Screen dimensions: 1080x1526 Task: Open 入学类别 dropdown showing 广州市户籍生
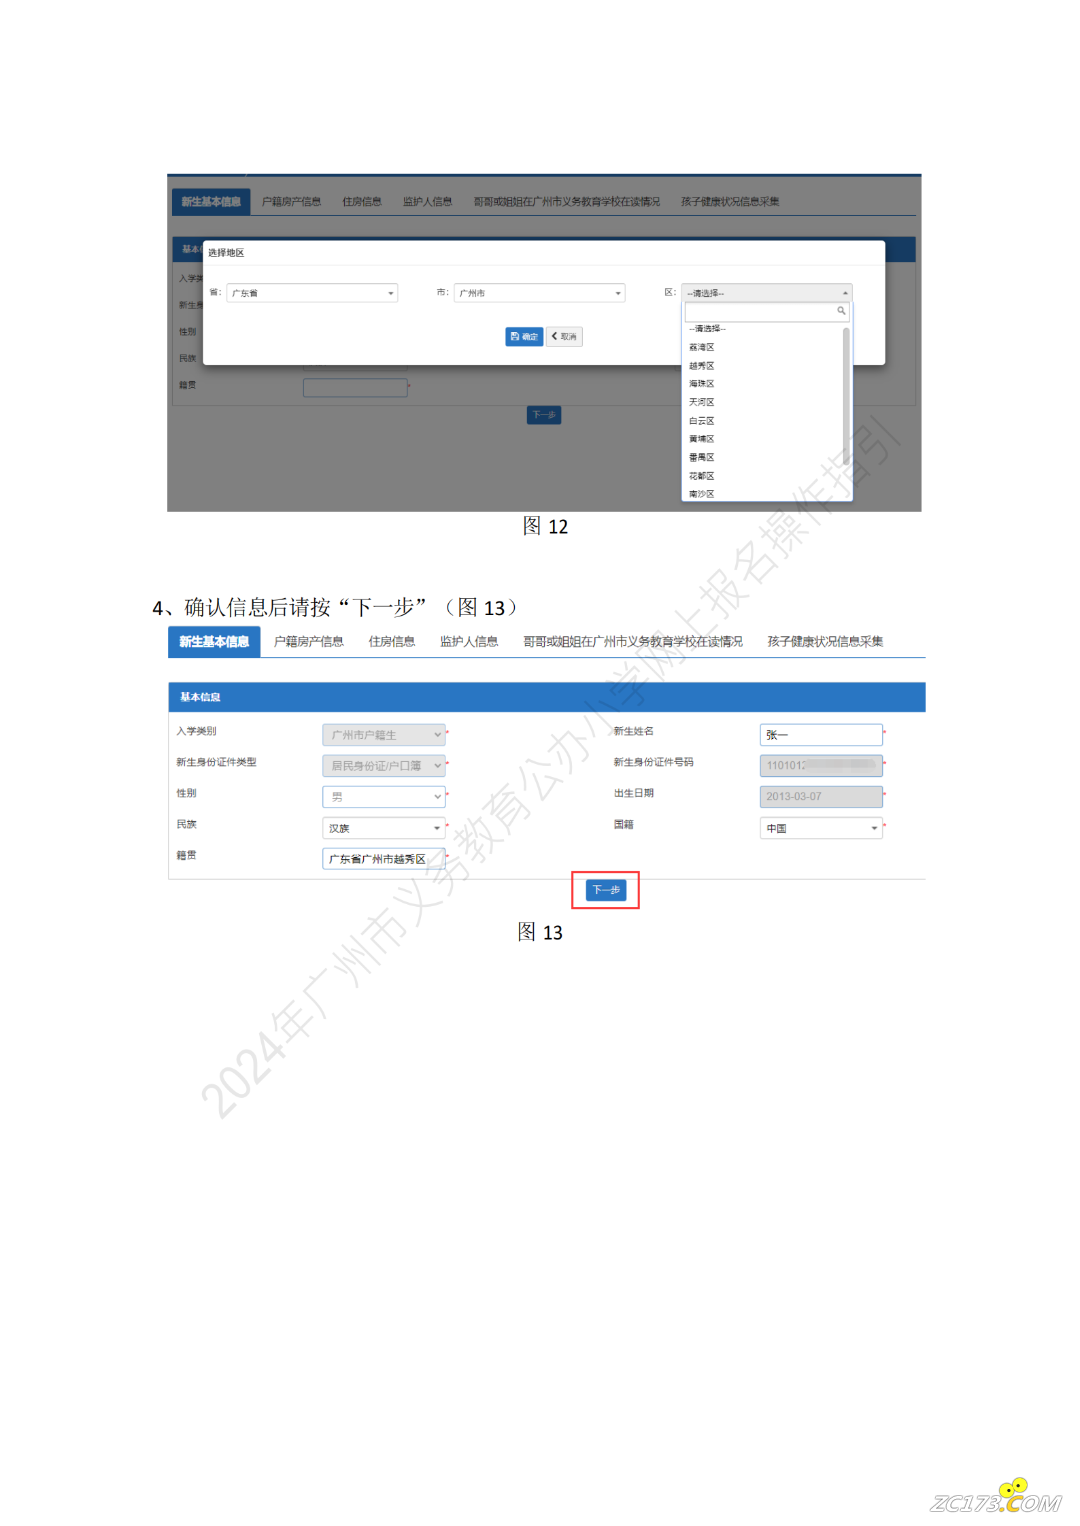[384, 735]
